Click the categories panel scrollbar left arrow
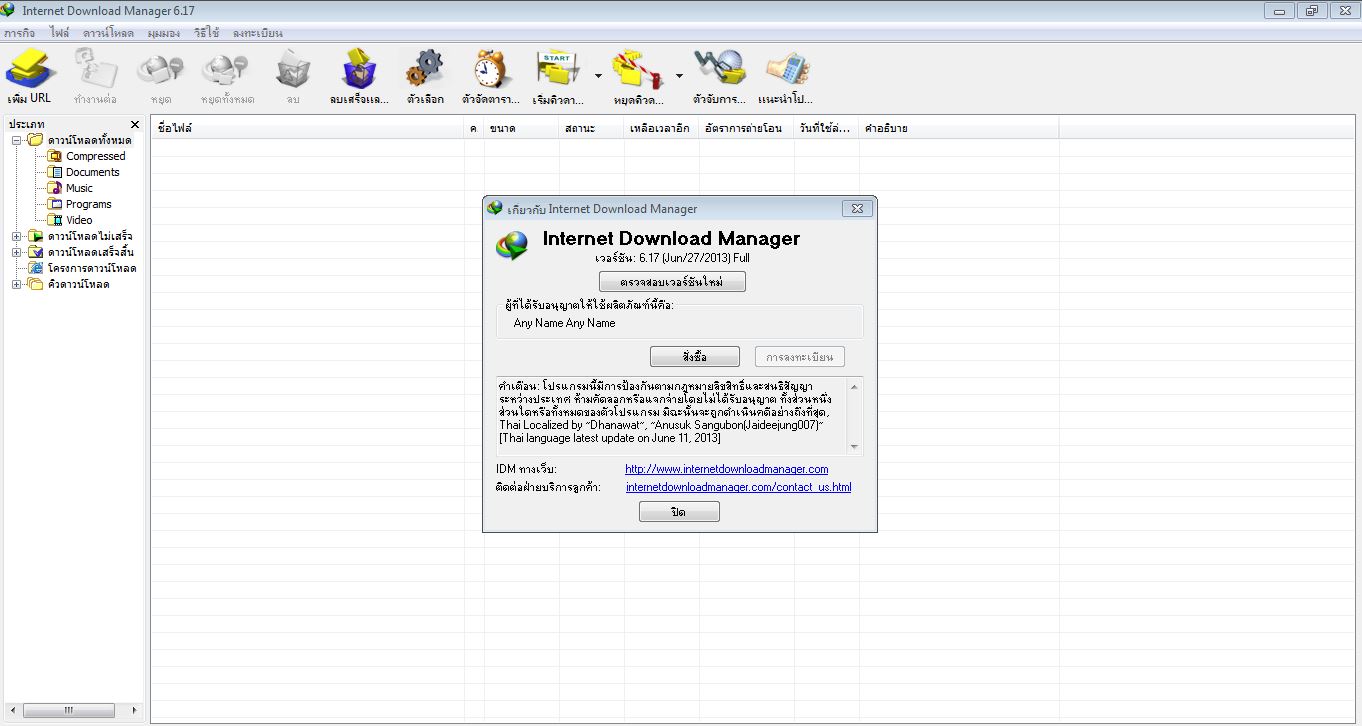This screenshot has width=1362, height=726. tap(12, 710)
